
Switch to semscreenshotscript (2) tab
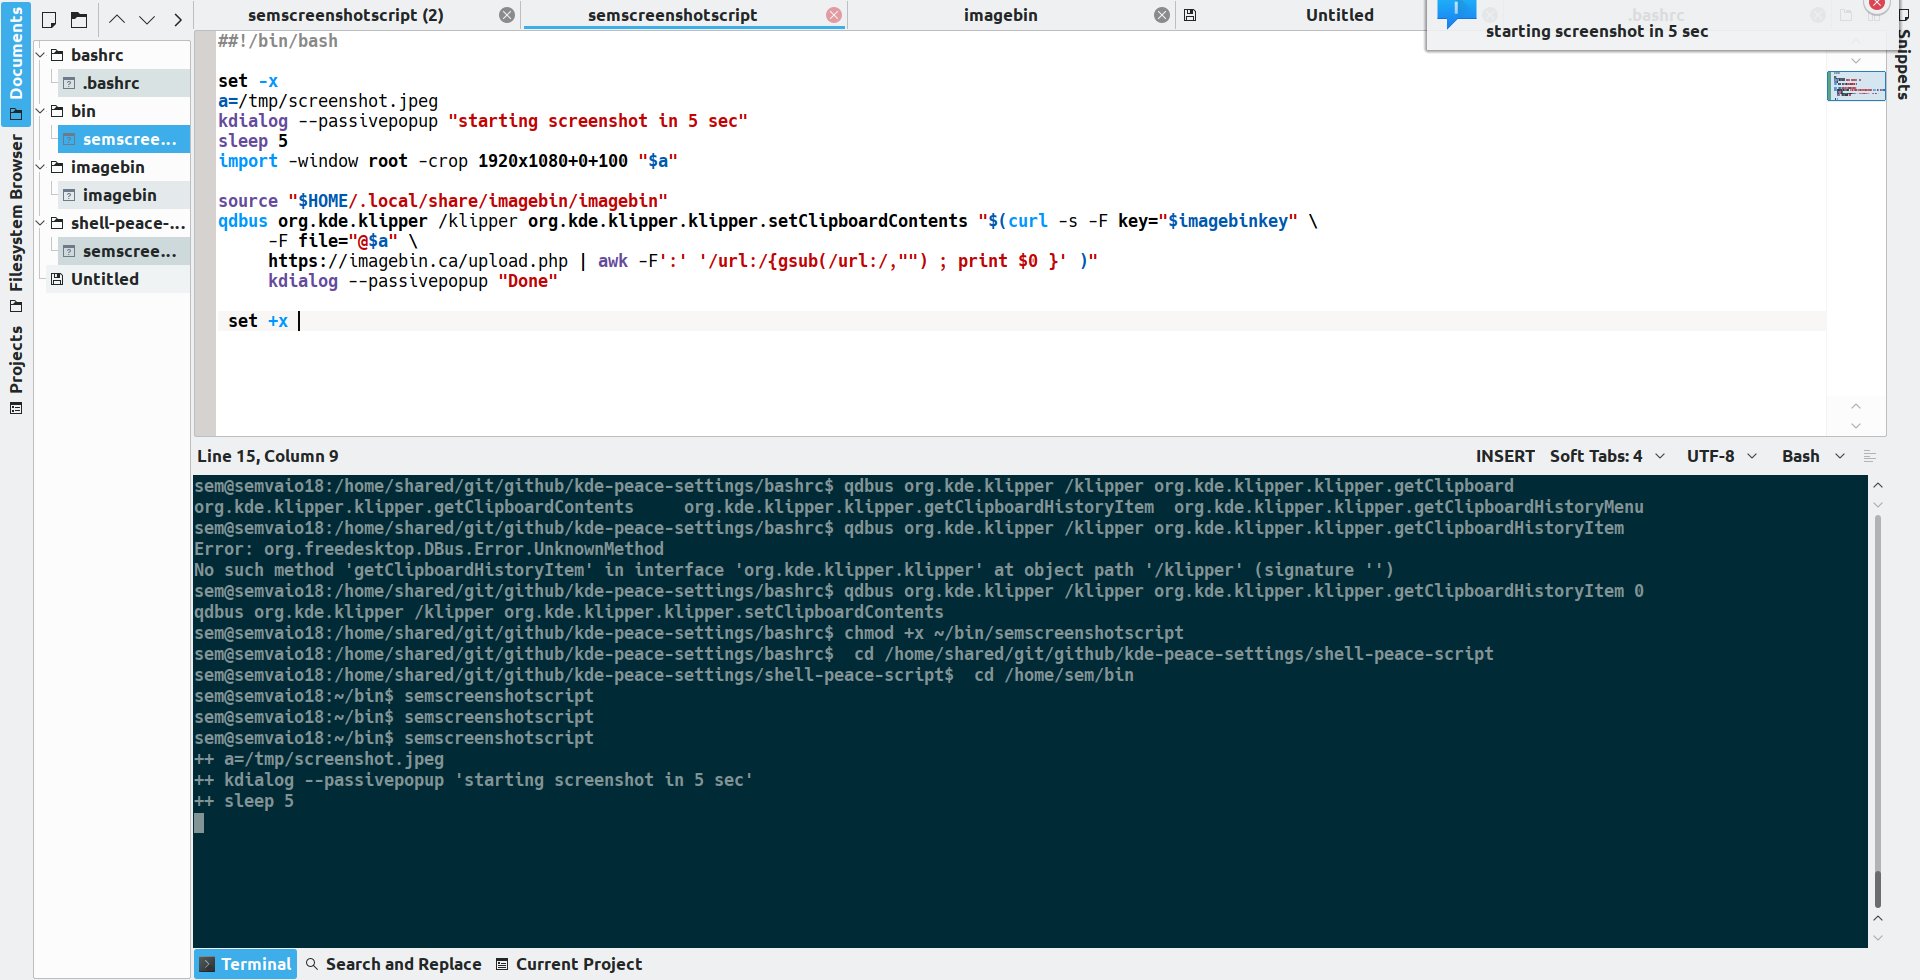[346, 15]
